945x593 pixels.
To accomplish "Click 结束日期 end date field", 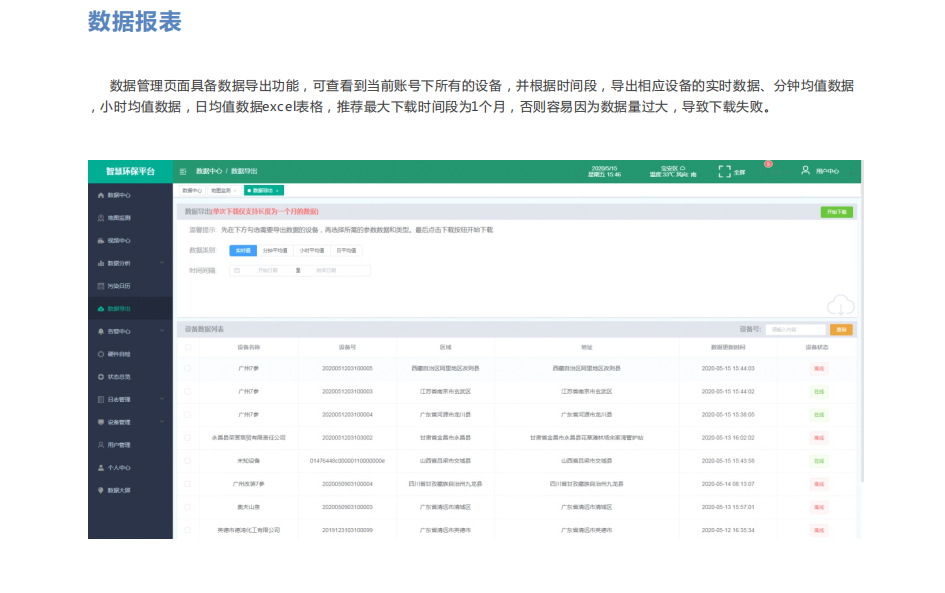I will coord(326,271).
